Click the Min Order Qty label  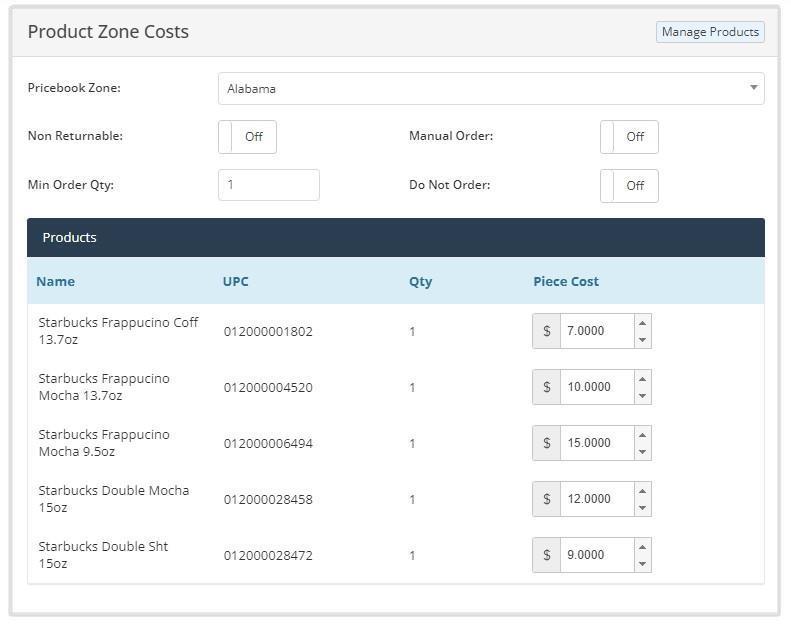[71, 185]
